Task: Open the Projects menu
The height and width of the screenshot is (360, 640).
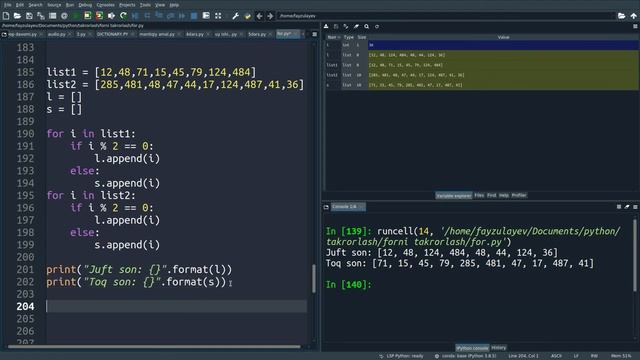Action: tap(127, 5)
